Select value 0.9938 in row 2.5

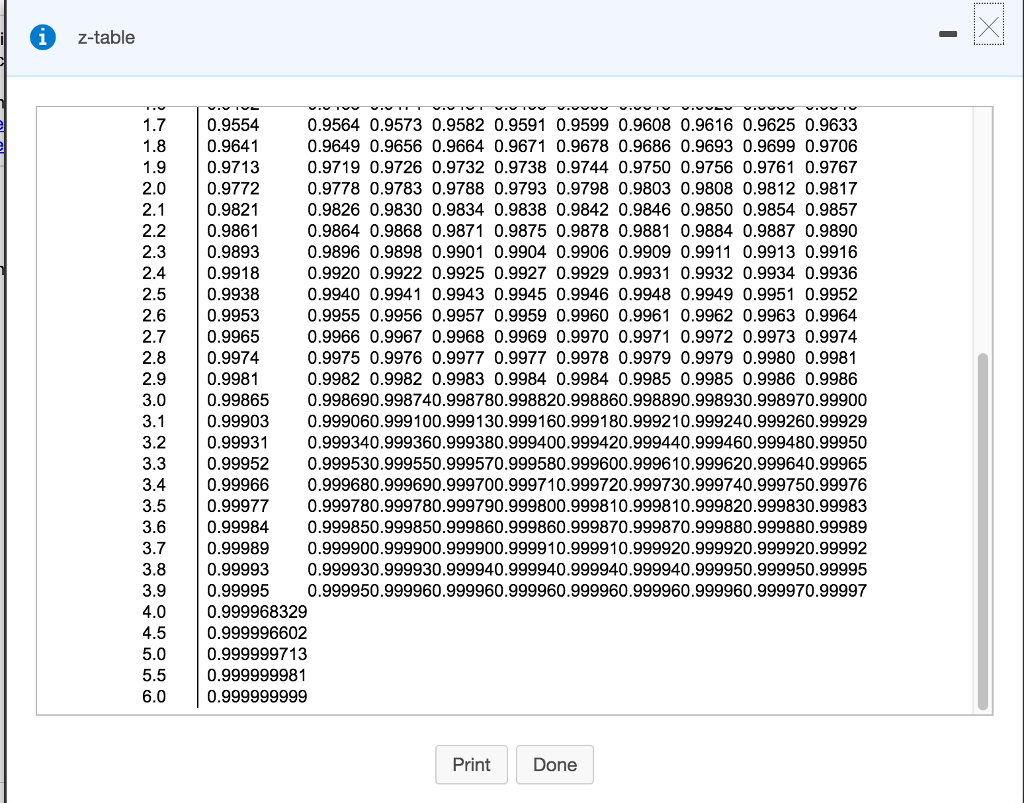pos(233,294)
